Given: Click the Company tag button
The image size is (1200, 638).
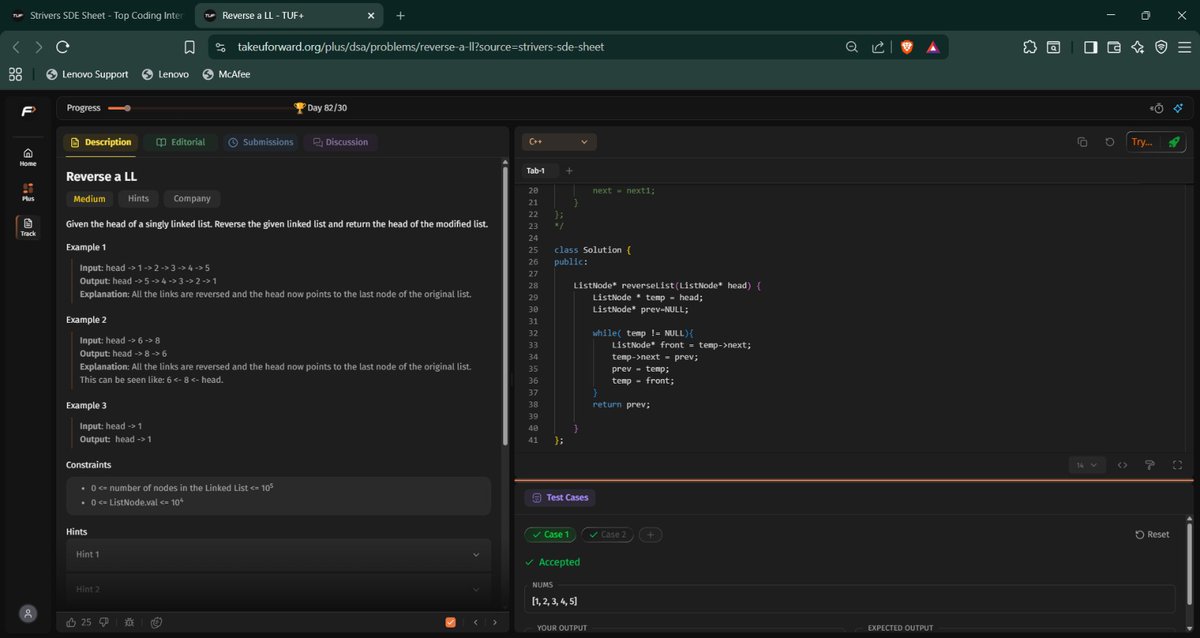Looking at the screenshot, I should tap(192, 198).
